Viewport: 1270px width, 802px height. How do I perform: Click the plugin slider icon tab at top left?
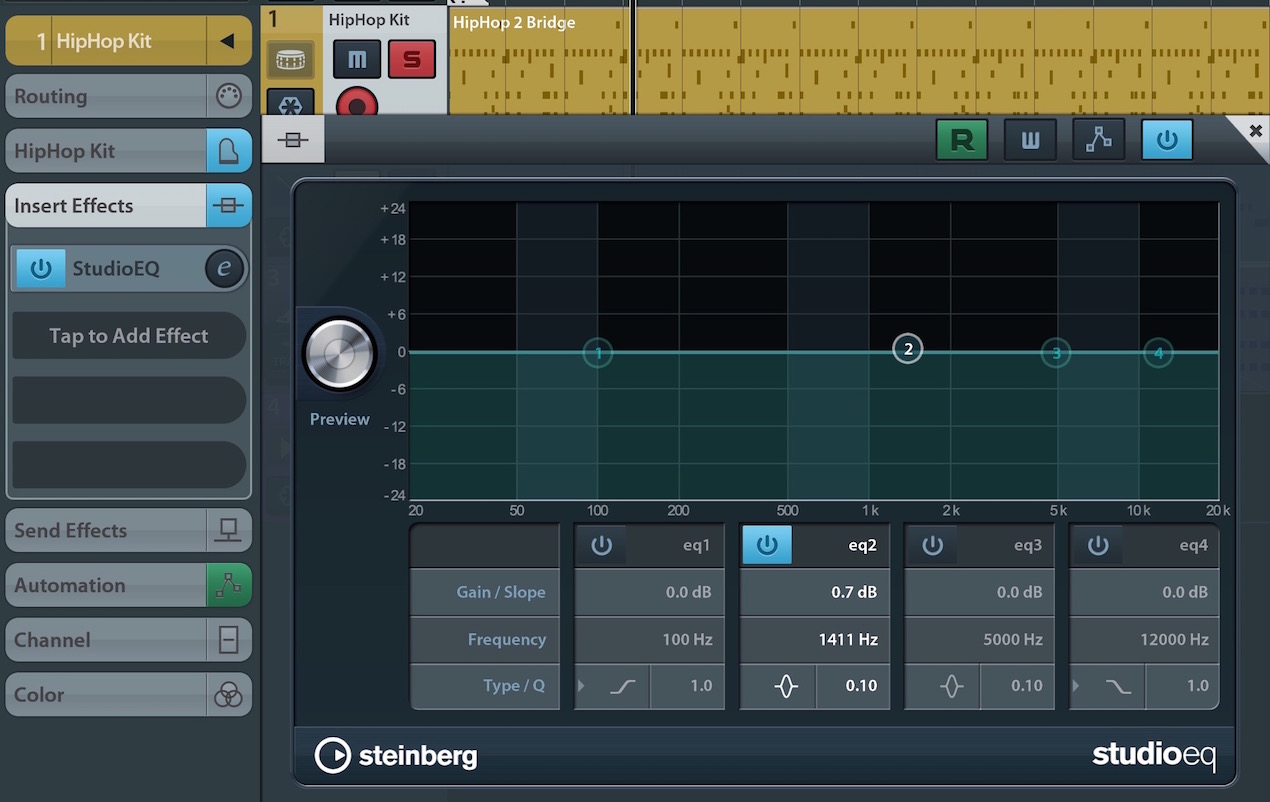pyautogui.click(x=293, y=140)
